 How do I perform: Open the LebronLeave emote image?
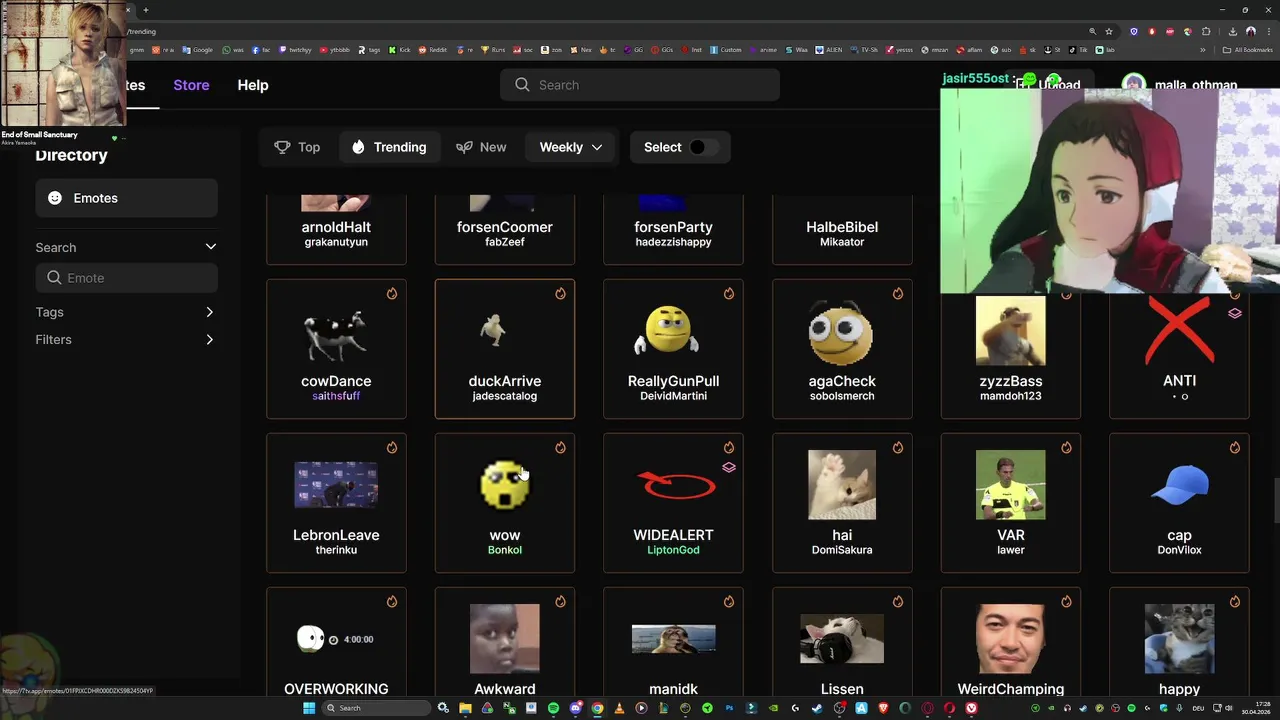[x=336, y=485]
